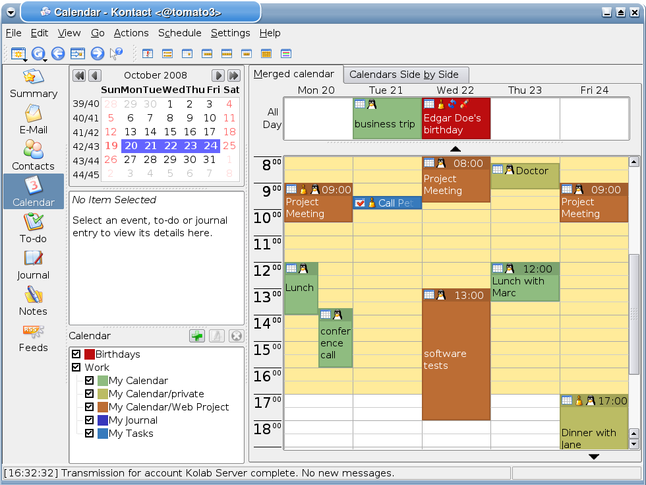Go back with the left arrow icon
Viewport: 646px width, 485px height.
[58, 53]
